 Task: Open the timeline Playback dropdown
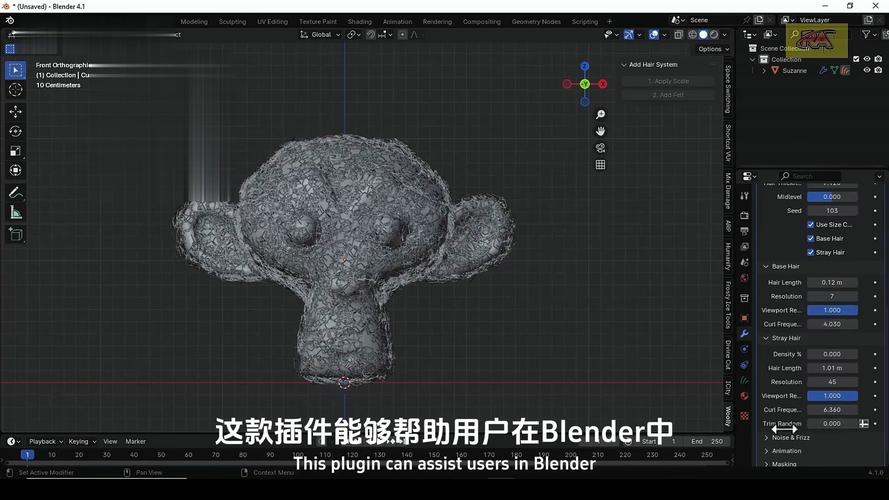(46, 442)
